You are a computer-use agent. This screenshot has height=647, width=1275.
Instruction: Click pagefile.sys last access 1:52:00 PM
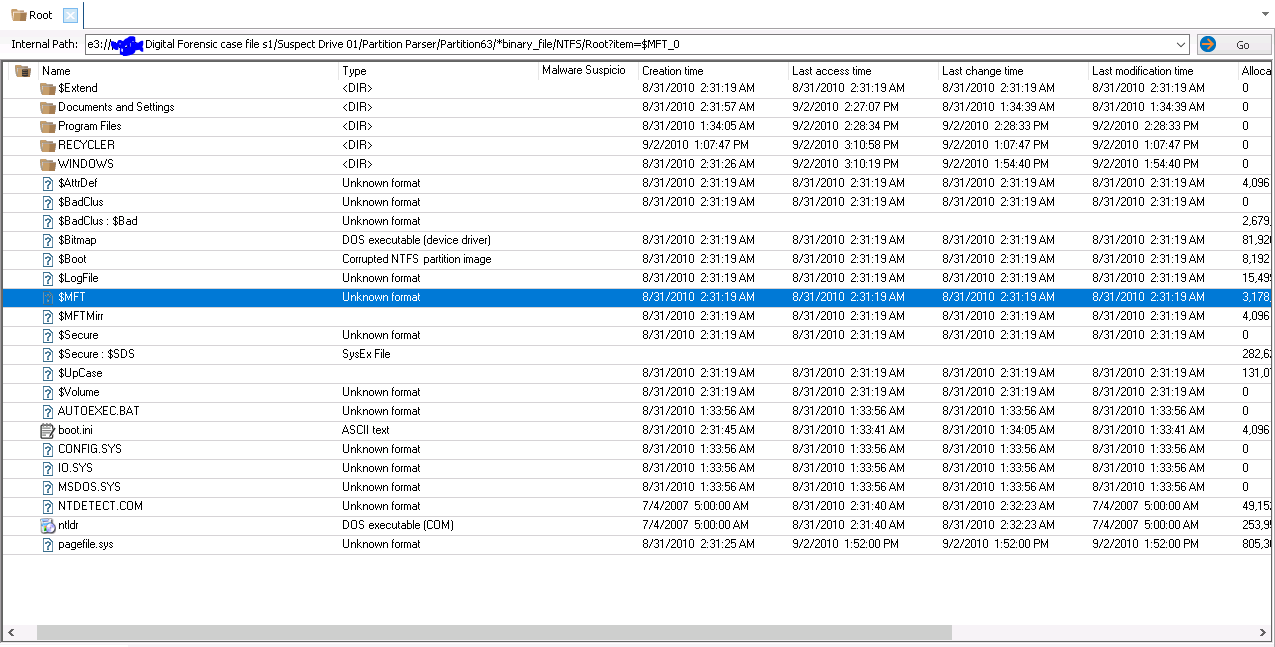[x=845, y=544]
